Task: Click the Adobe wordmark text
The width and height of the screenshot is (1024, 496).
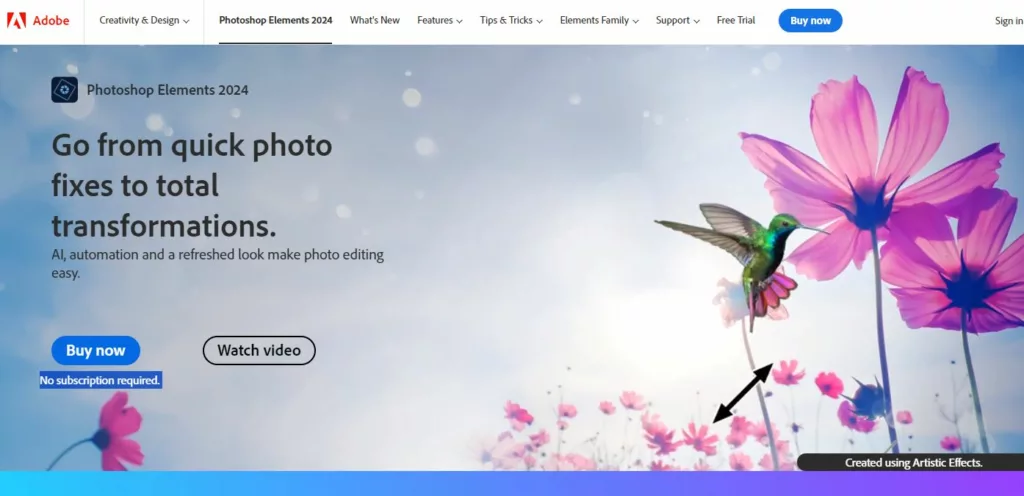Action: coord(51,20)
